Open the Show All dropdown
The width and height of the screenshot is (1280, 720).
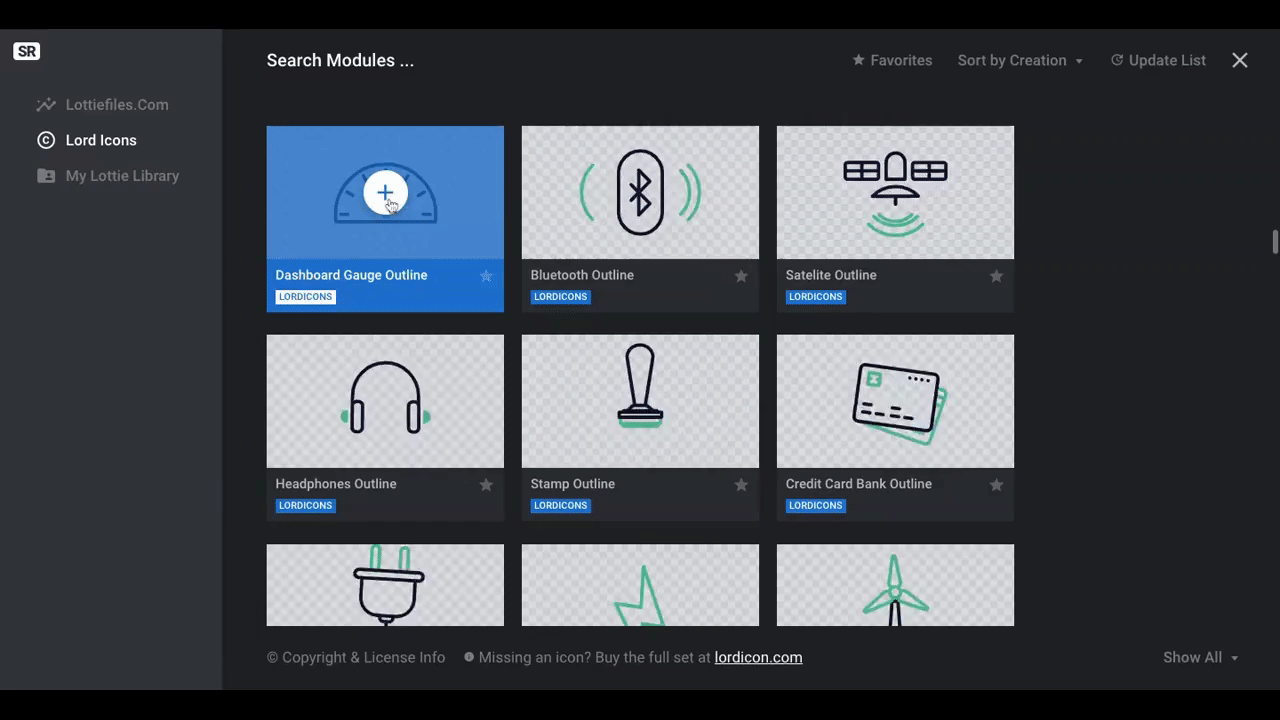pyautogui.click(x=1200, y=657)
